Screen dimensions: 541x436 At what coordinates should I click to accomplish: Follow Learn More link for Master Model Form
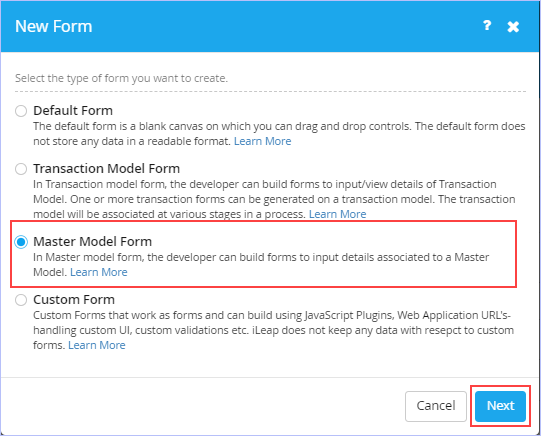[x=99, y=272]
